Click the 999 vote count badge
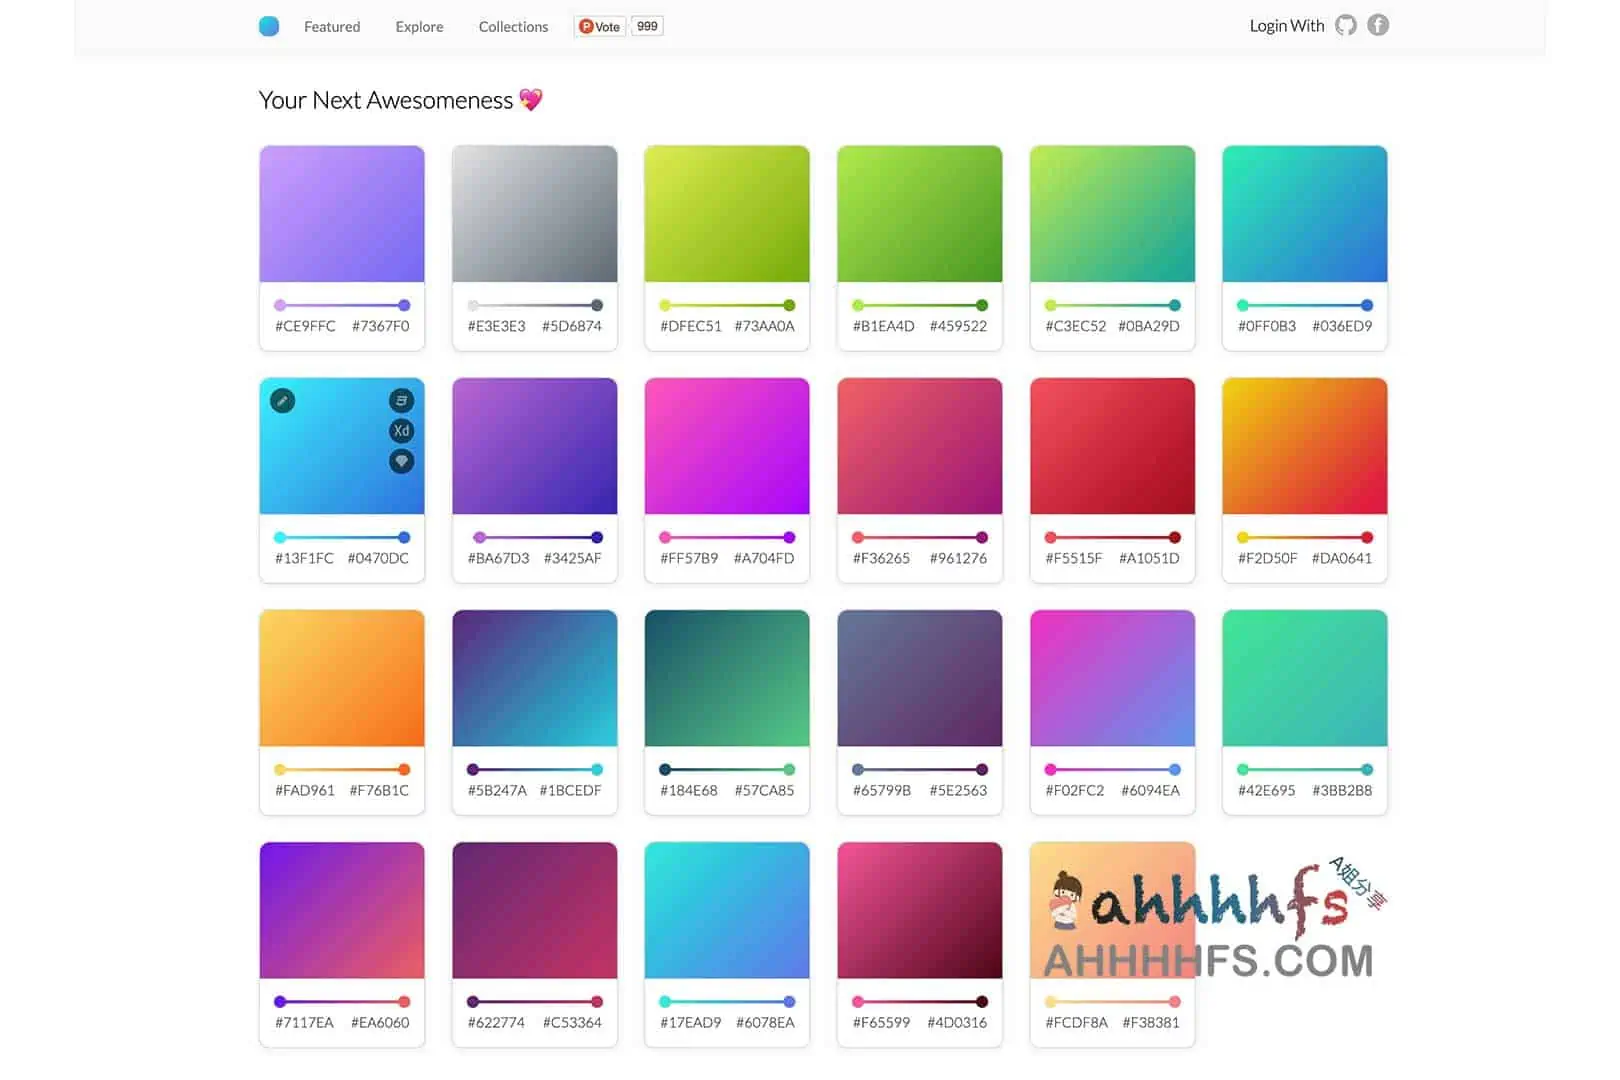This screenshot has height=1080, width=1620. [647, 27]
